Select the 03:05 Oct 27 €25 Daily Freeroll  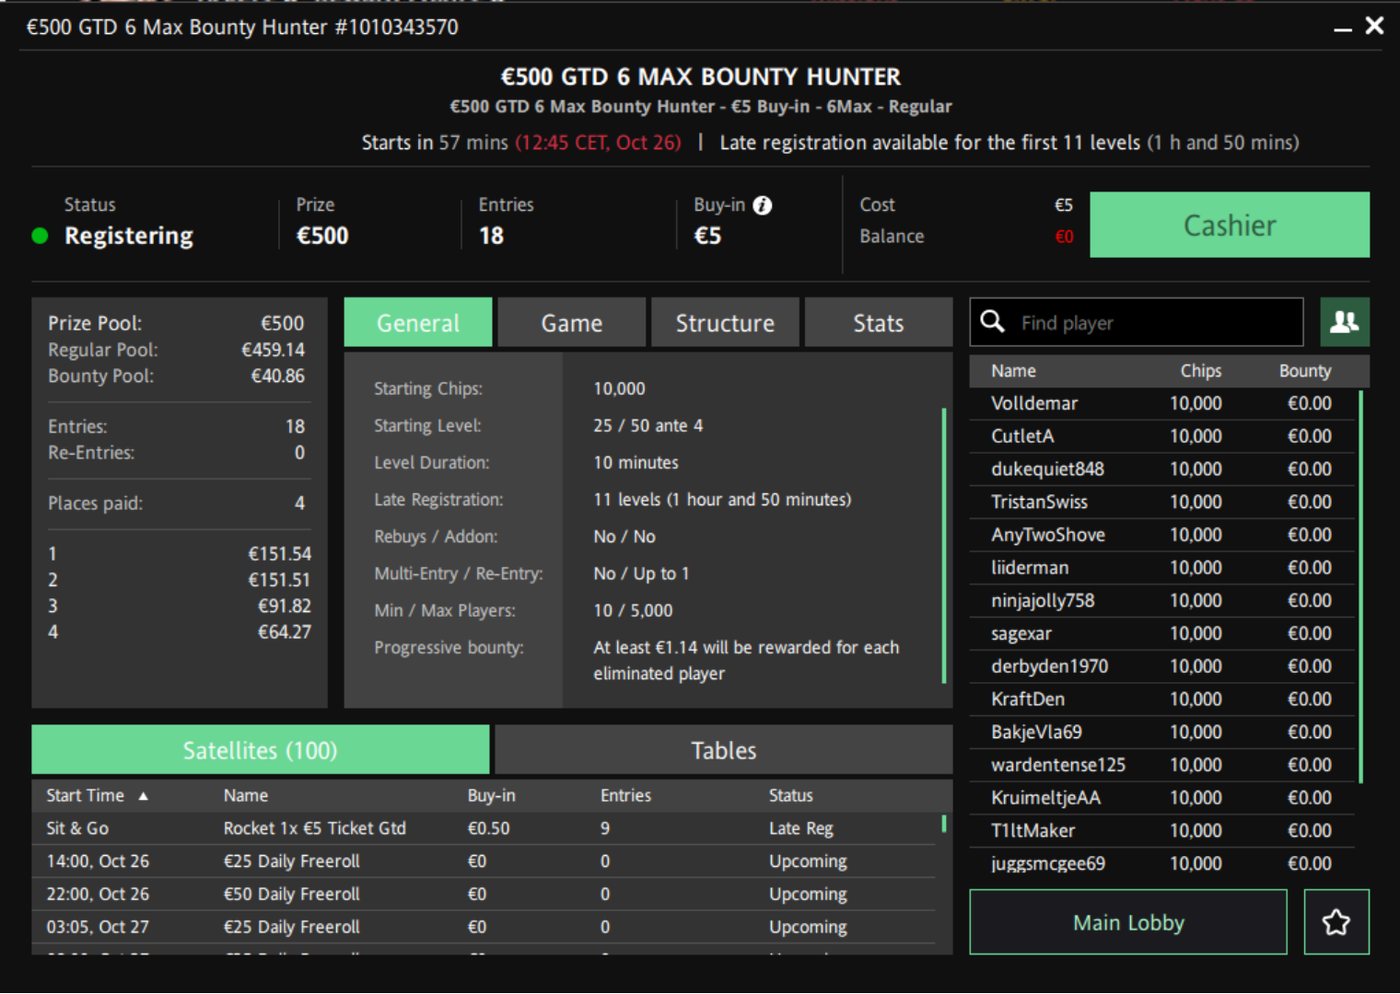coord(484,927)
